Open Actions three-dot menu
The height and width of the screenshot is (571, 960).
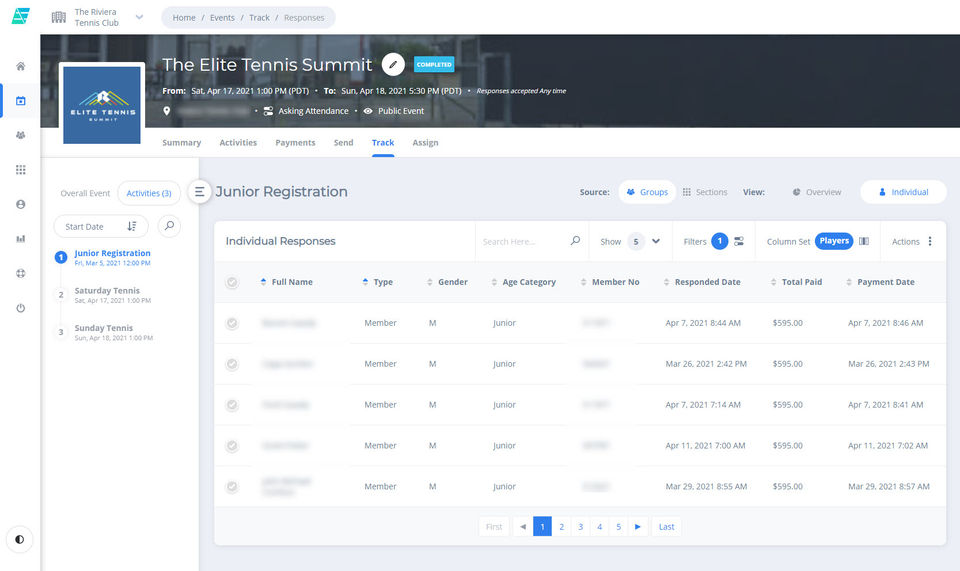(930, 241)
